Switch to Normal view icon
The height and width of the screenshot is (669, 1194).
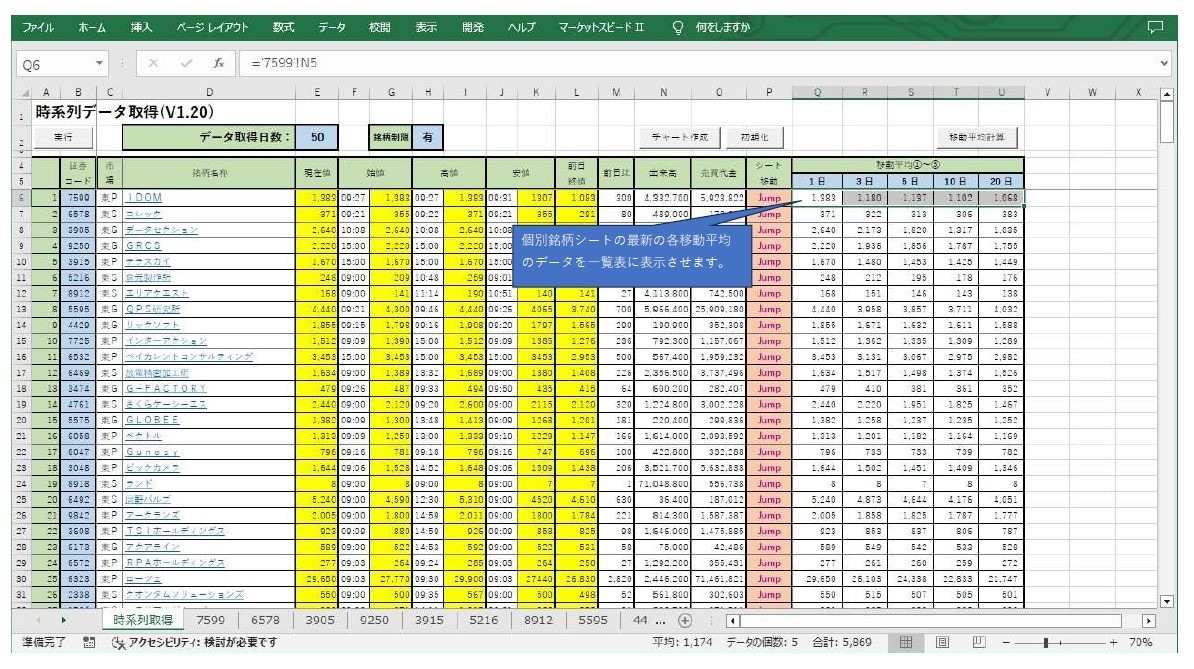pos(906,643)
